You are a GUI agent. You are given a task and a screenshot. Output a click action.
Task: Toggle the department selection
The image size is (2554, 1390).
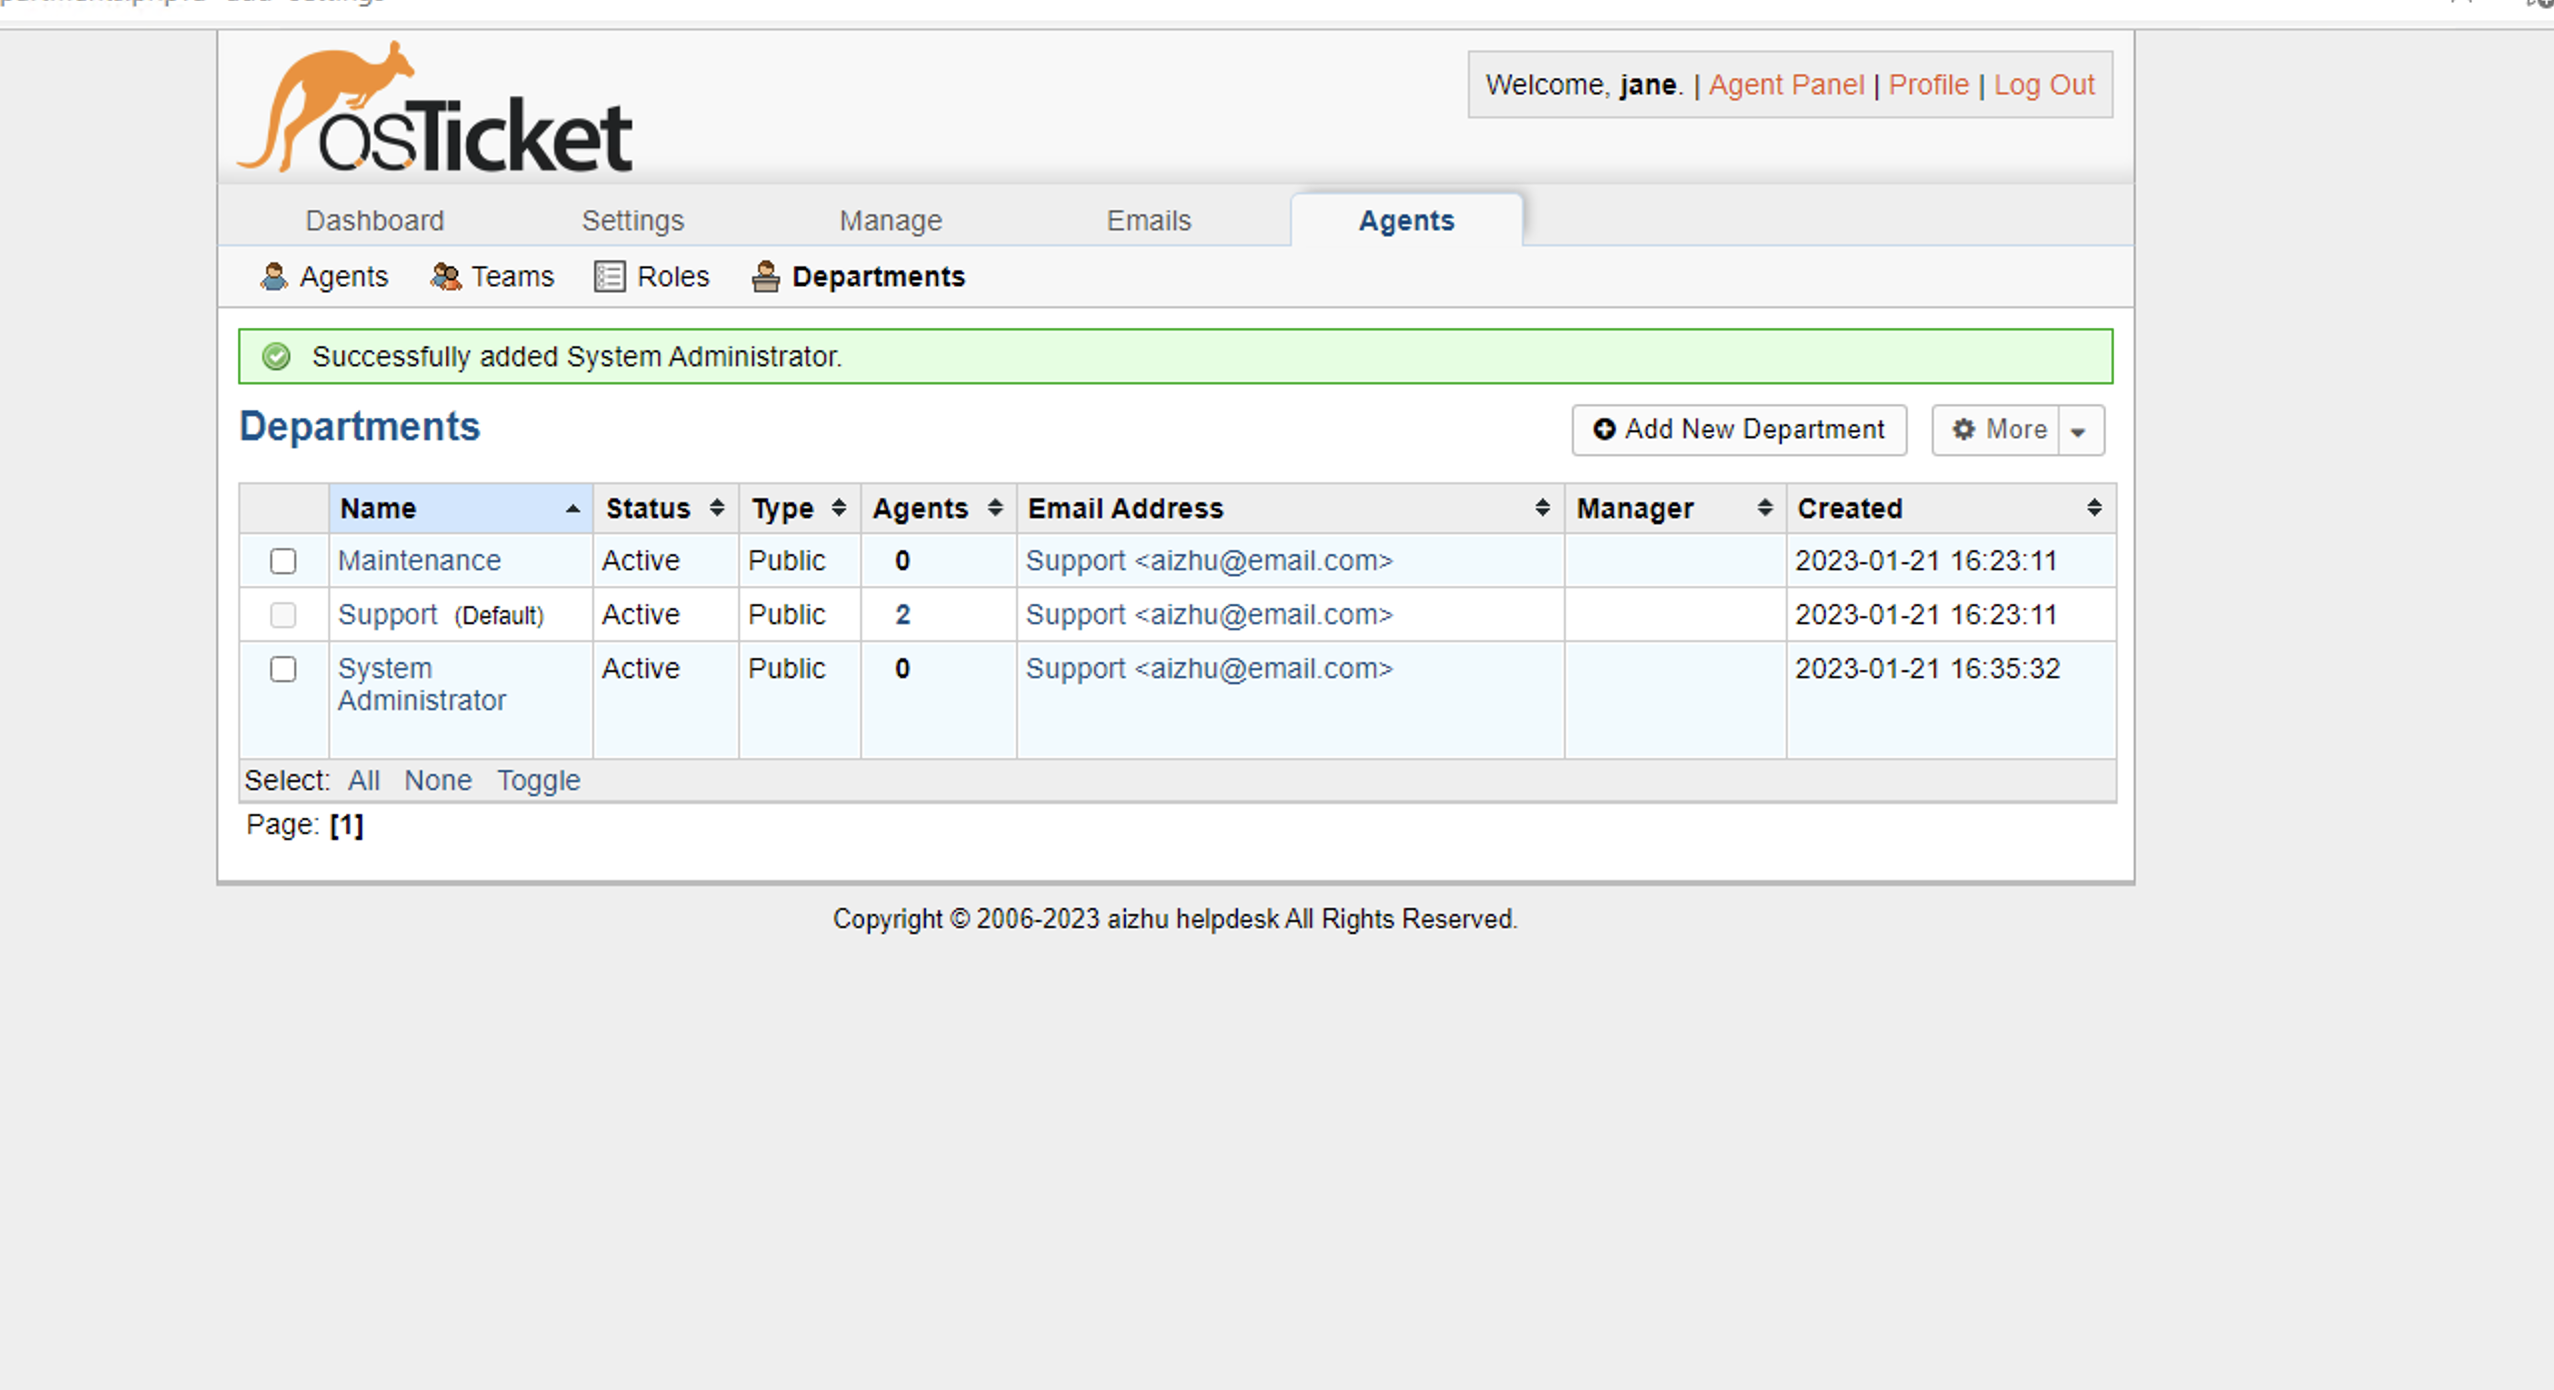pos(538,780)
